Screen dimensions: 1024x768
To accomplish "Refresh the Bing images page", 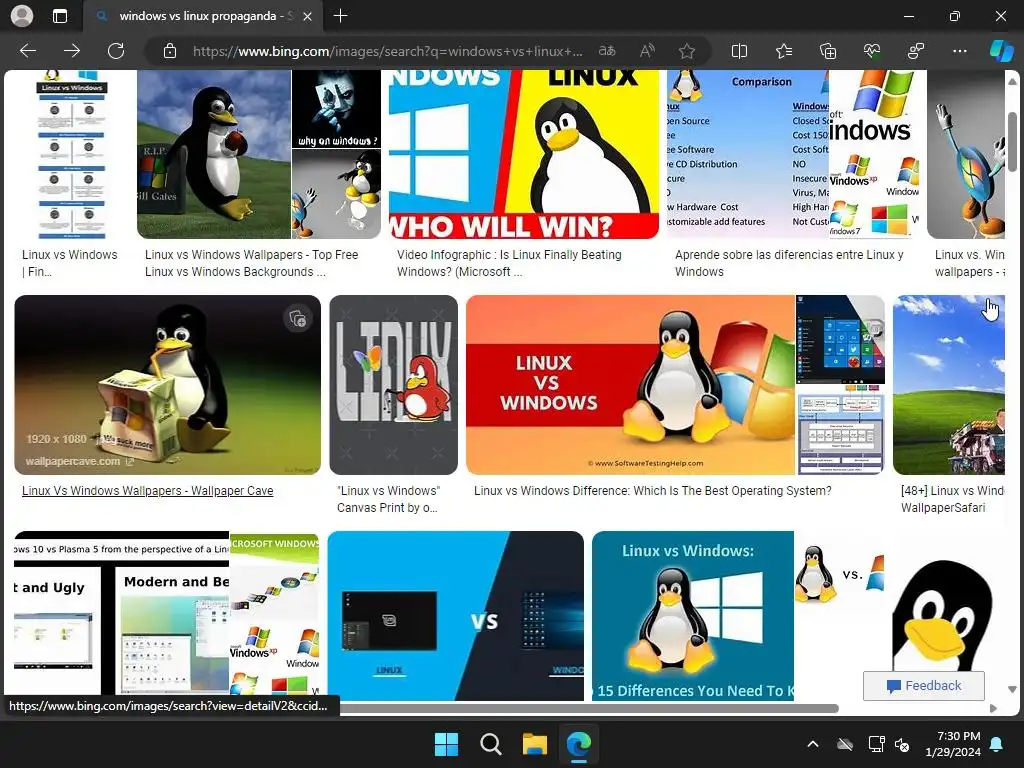I will [x=116, y=51].
